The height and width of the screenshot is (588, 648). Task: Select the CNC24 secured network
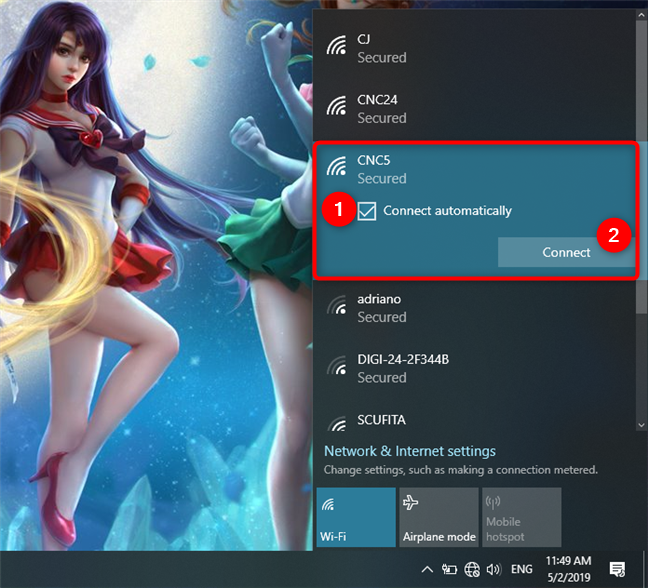coord(474,109)
